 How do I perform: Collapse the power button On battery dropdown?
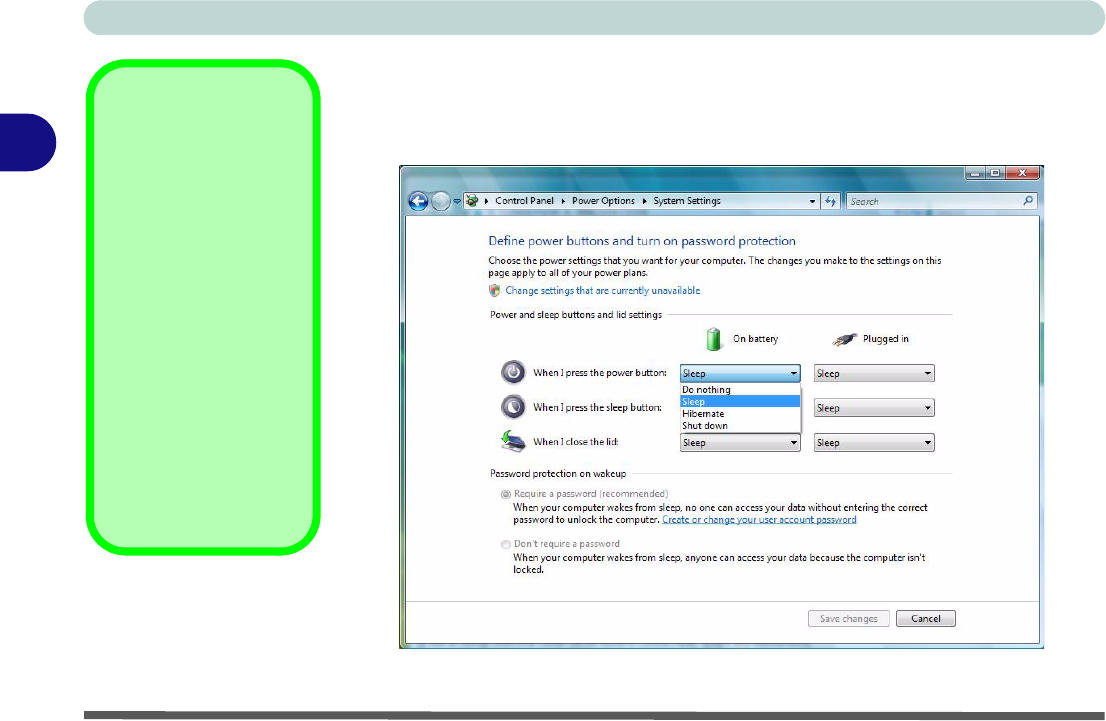[740, 373]
